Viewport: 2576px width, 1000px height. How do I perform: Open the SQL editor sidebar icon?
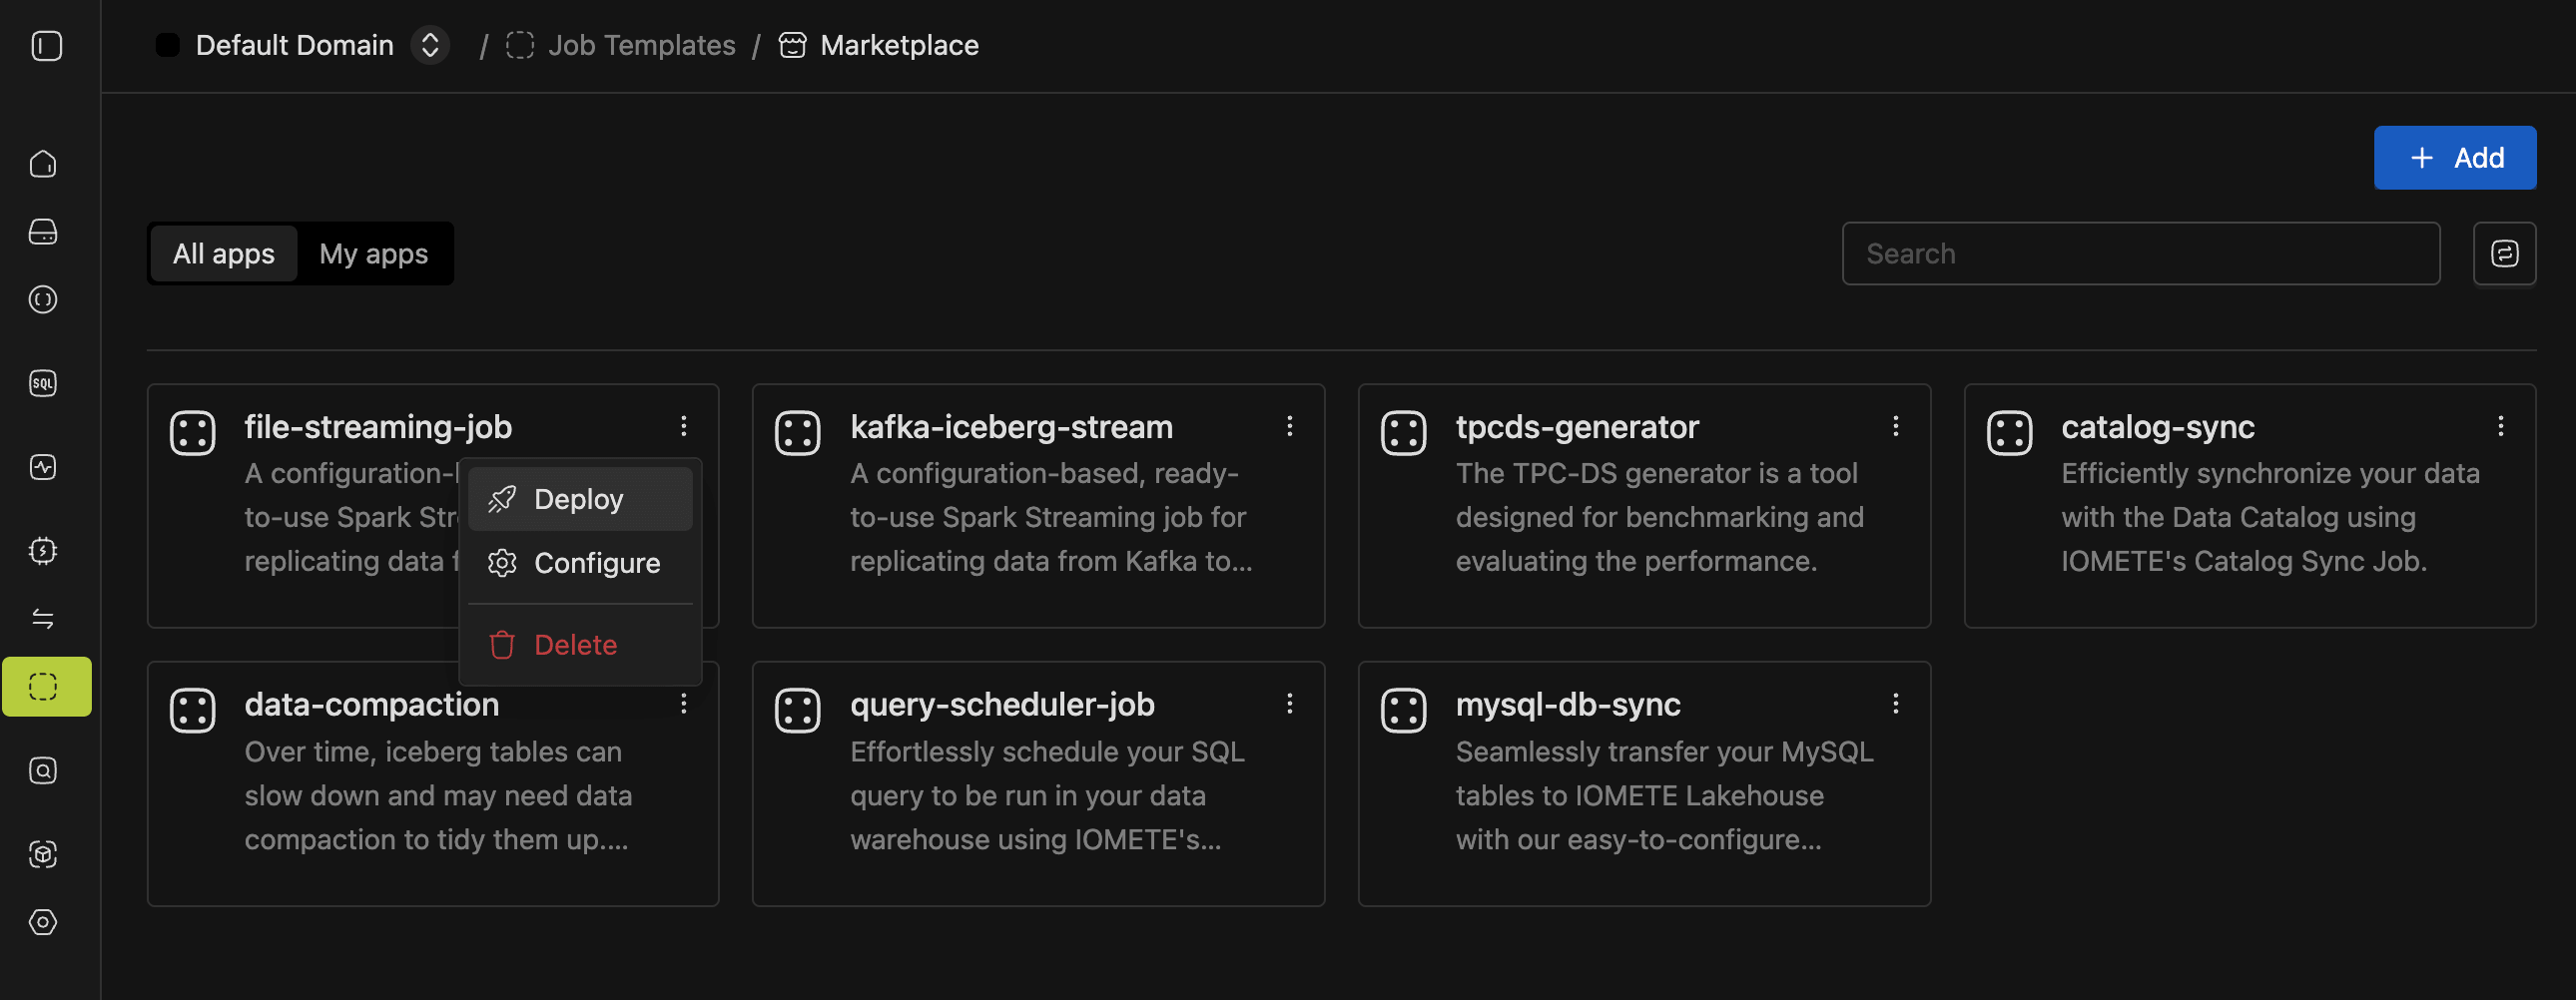(43, 383)
